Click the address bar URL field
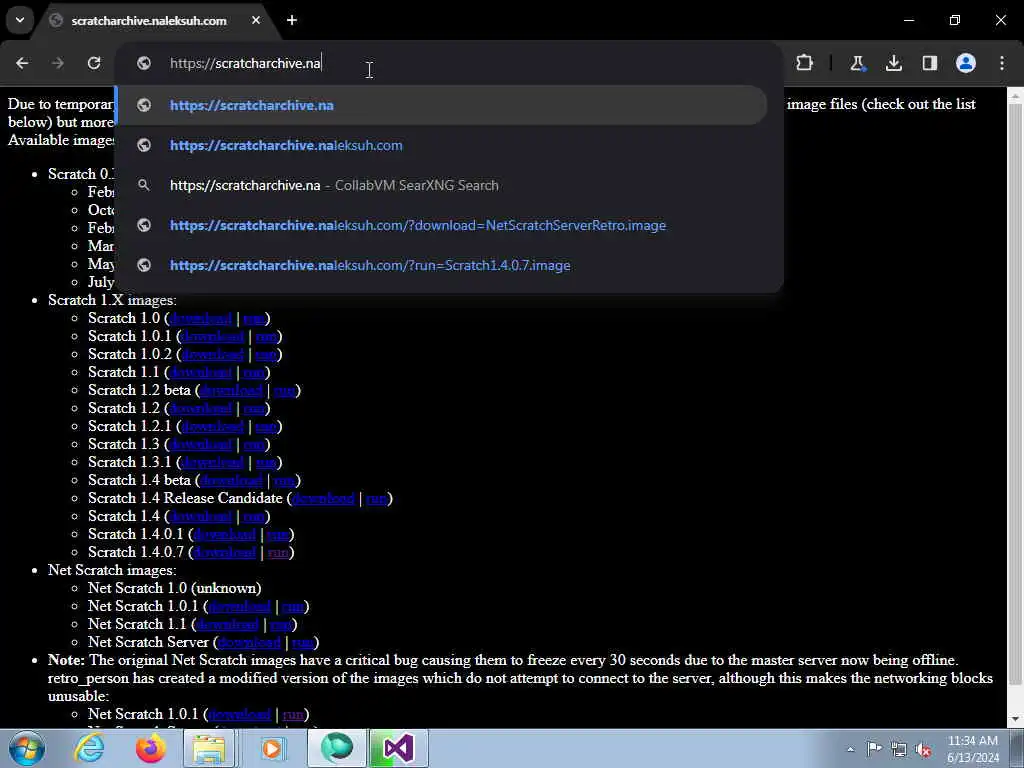1024x768 pixels. point(449,63)
